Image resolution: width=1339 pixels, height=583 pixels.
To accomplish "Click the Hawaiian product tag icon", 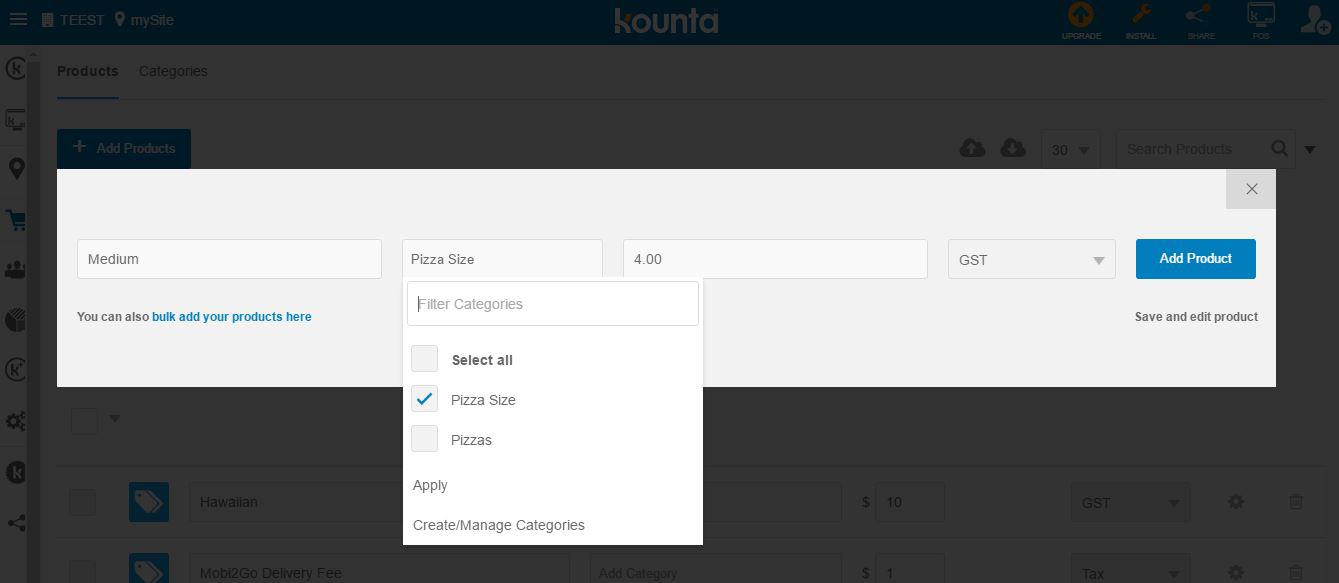I will pyautogui.click(x=149, y=502).
